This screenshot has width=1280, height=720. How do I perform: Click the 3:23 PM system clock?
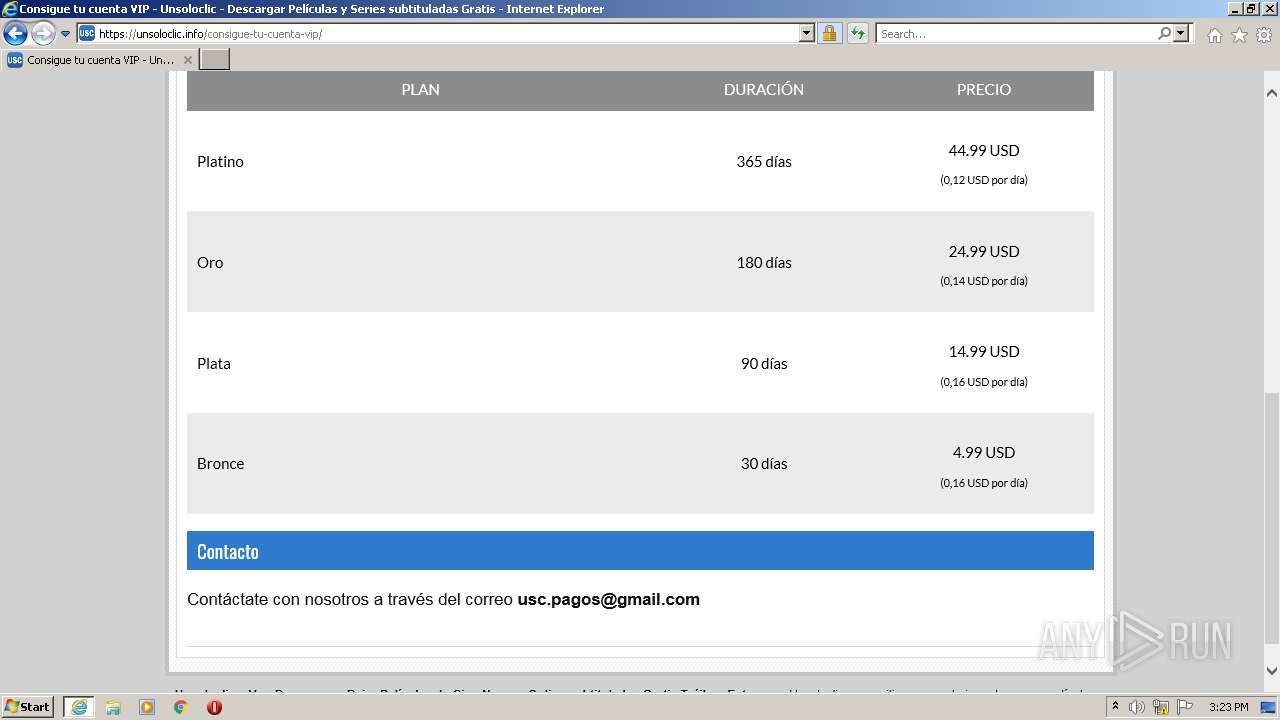[x=1228, y=707]
